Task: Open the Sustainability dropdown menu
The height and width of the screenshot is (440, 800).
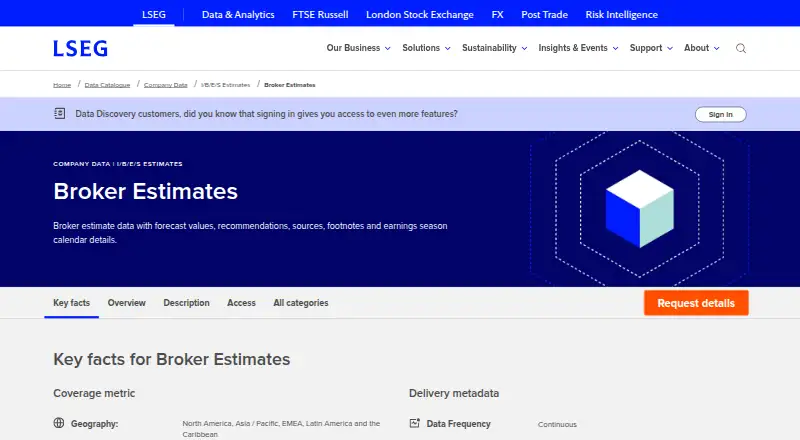Action: [x=494, y=48]
